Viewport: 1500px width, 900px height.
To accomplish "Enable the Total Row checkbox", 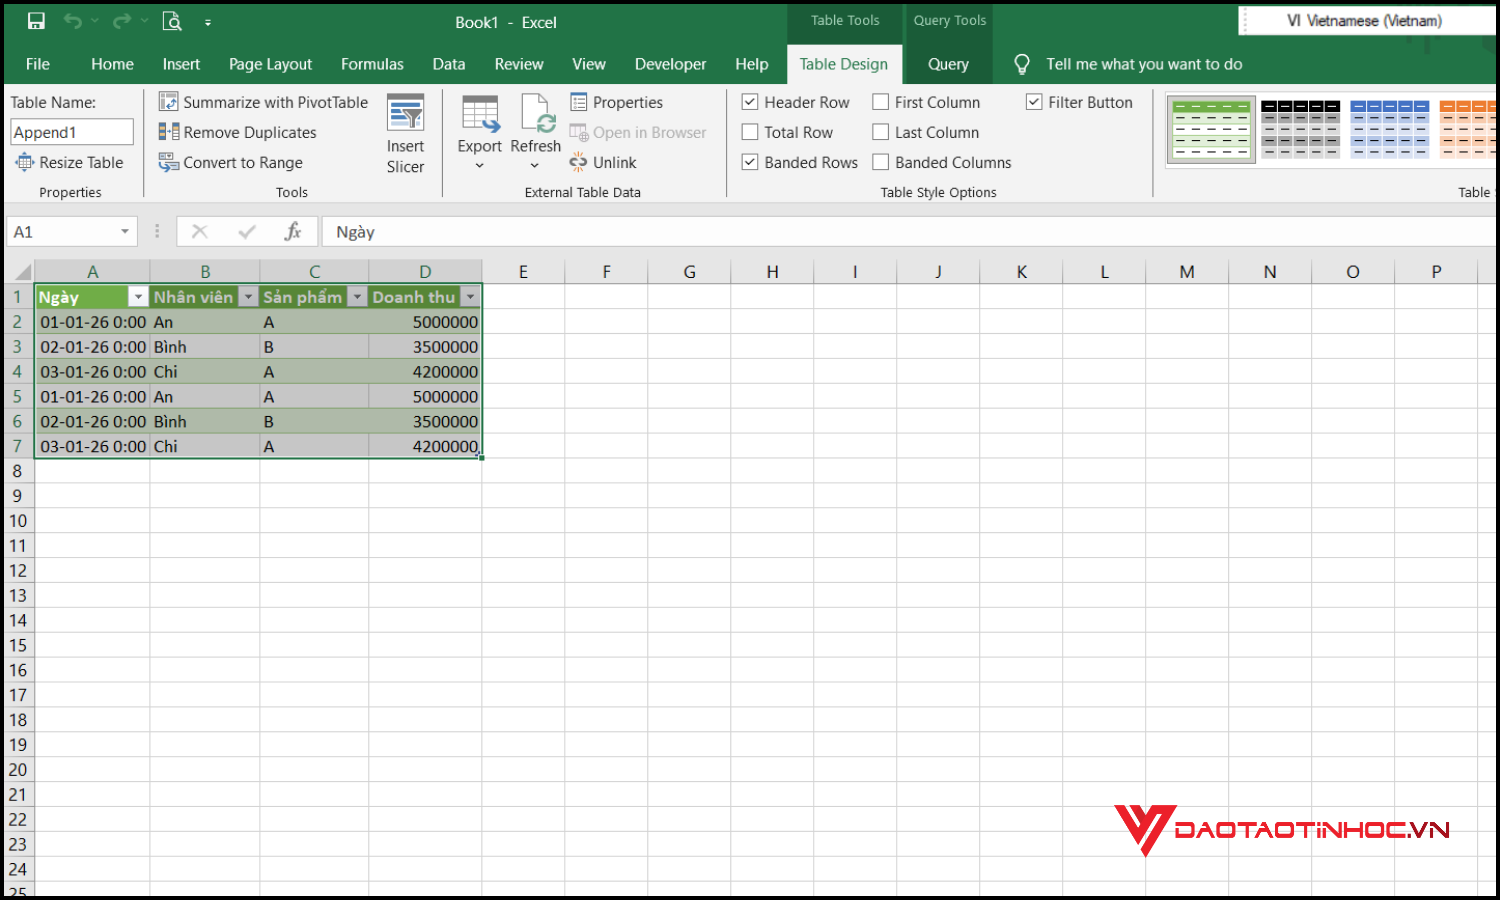I will [750, 131].
